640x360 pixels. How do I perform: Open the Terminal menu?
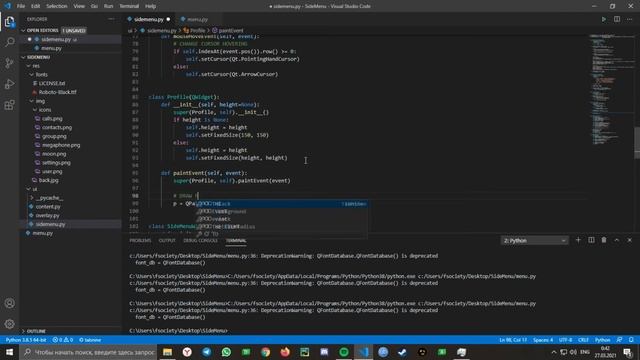point(129,6)
